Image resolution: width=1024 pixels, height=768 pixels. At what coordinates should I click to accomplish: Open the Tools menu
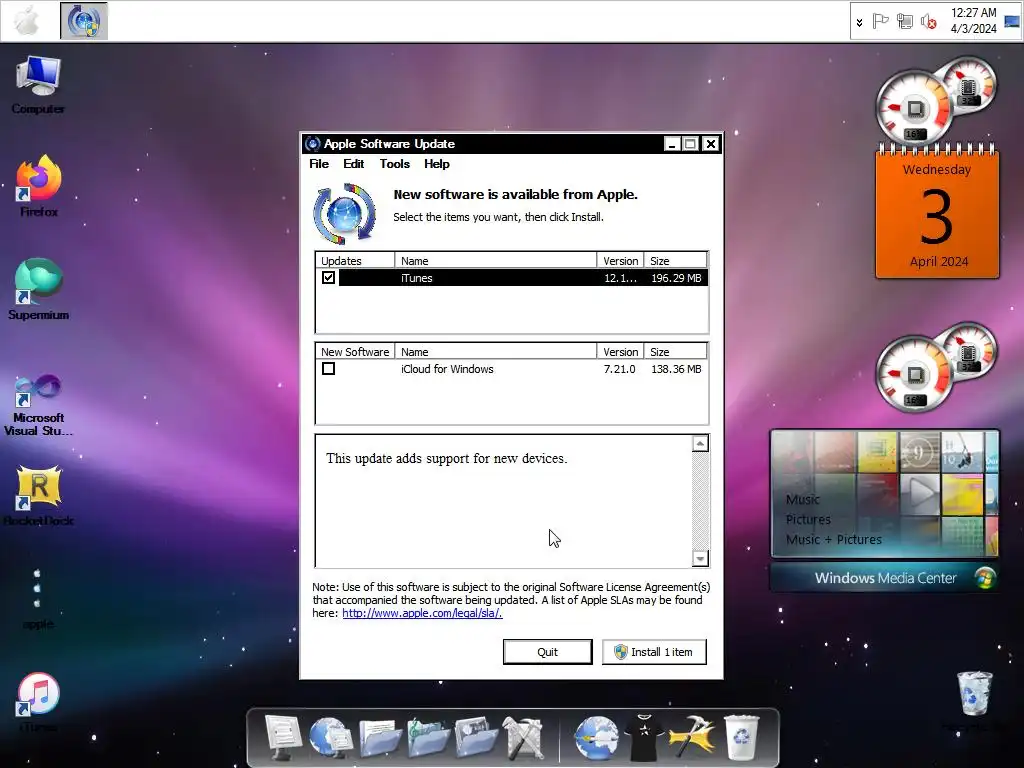click(x=394, y=164)
